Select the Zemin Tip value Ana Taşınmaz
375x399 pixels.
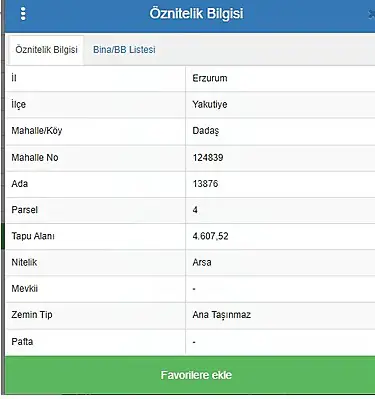point(221,315)
